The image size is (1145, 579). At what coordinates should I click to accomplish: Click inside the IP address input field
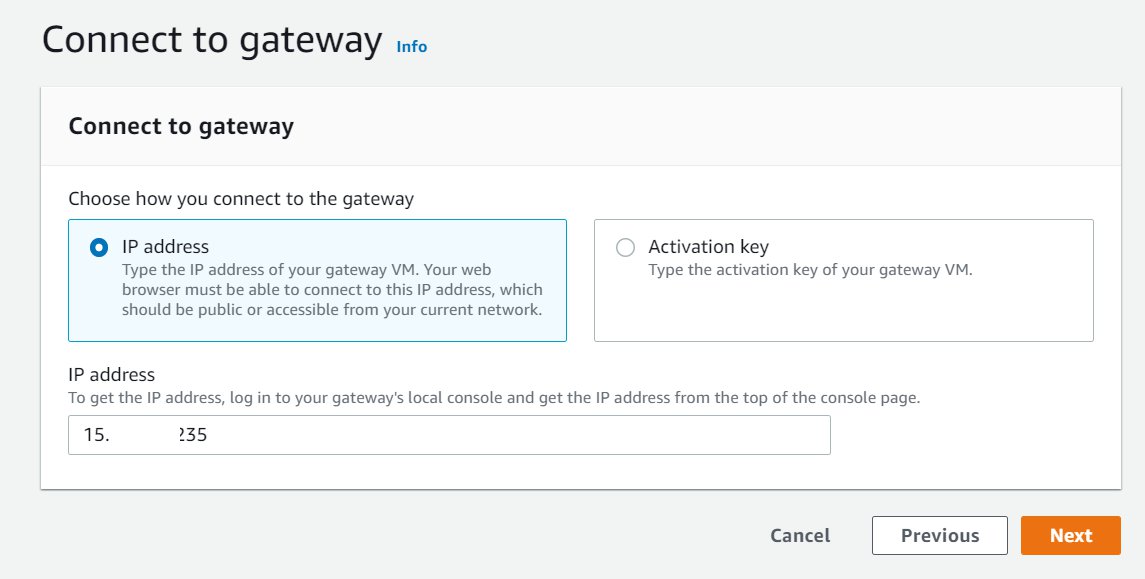(x=449, y=435)
